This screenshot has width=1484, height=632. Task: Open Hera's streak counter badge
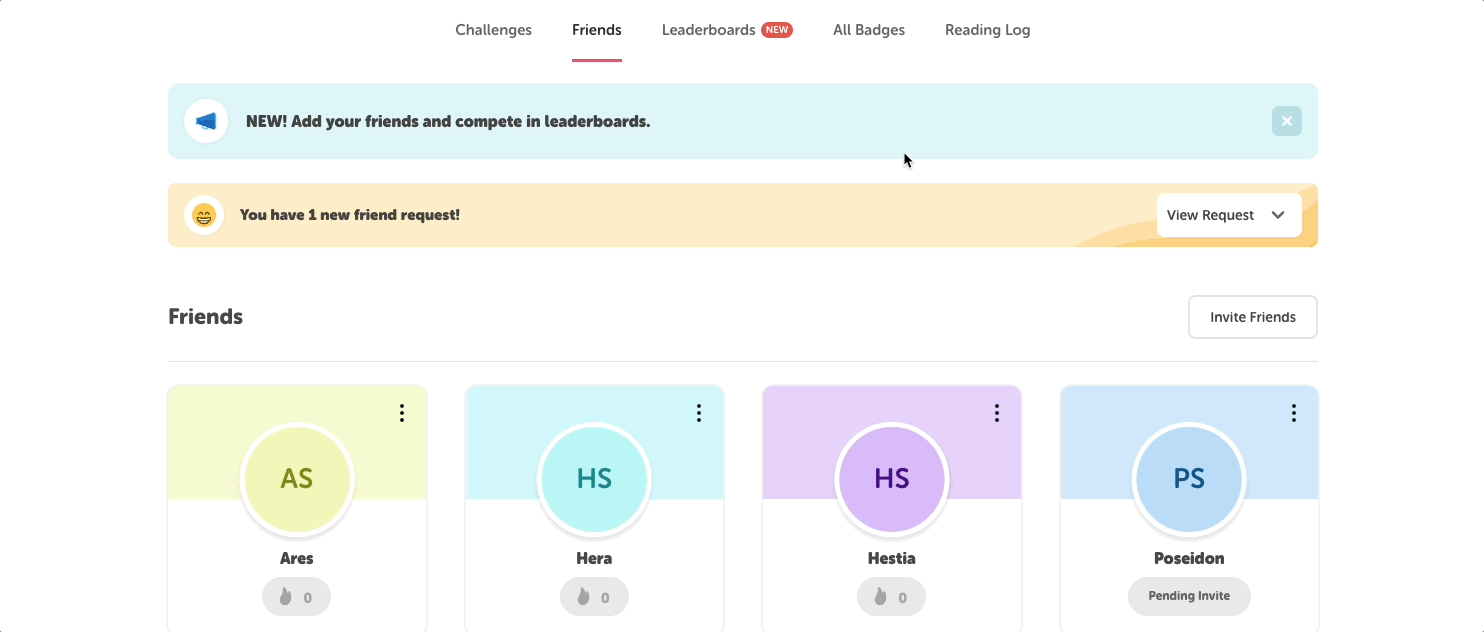click(594, 596)
